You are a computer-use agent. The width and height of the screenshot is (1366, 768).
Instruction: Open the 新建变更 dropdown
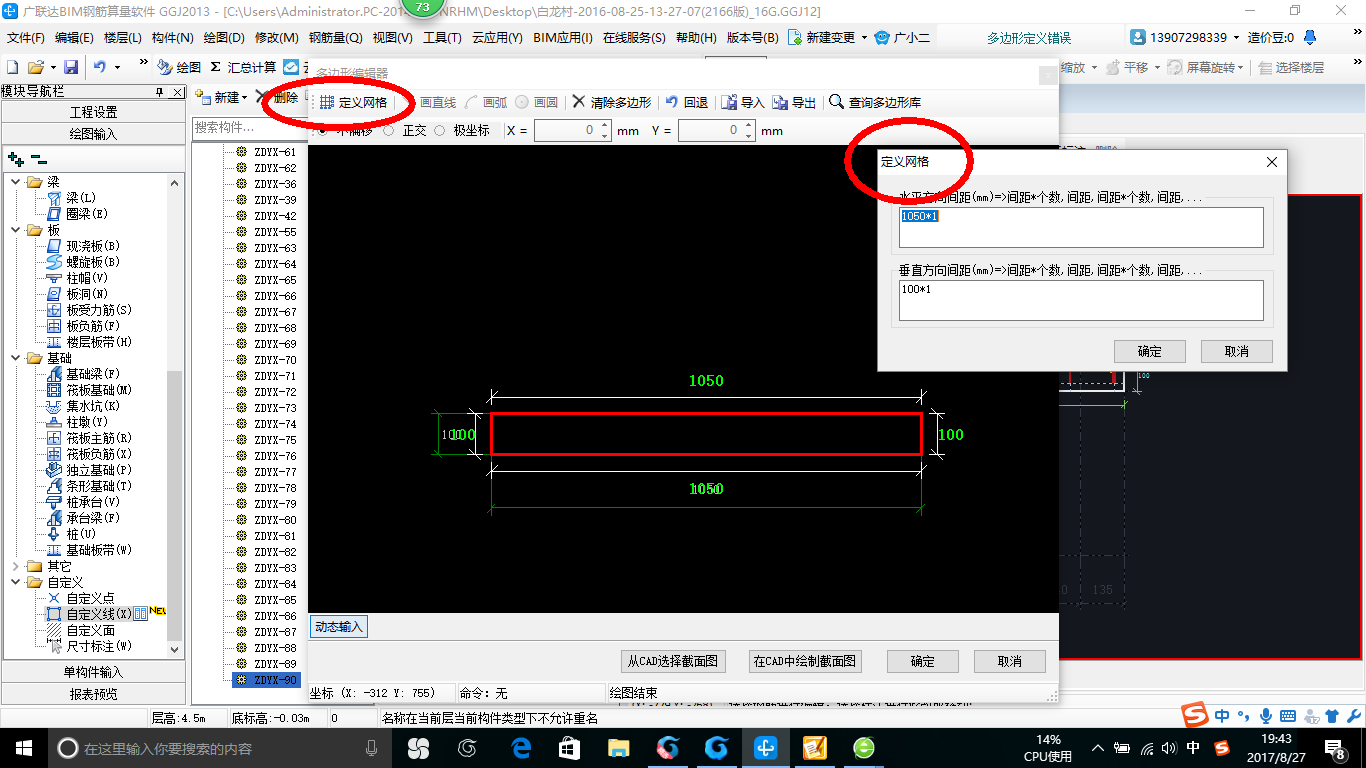click(863, 38)
